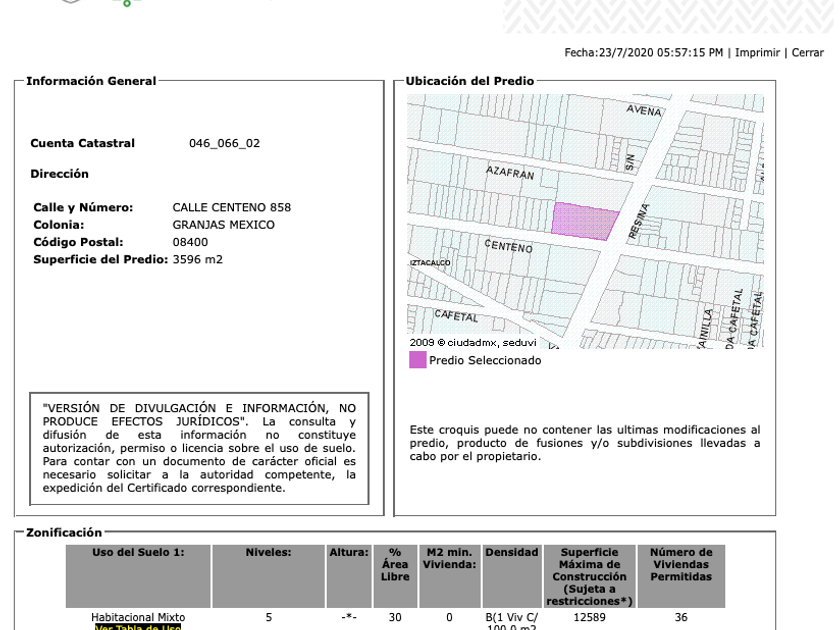This screenshot has height=630, width=840.
Task: Click the Densidad column header
Action: tap(512, 576)
